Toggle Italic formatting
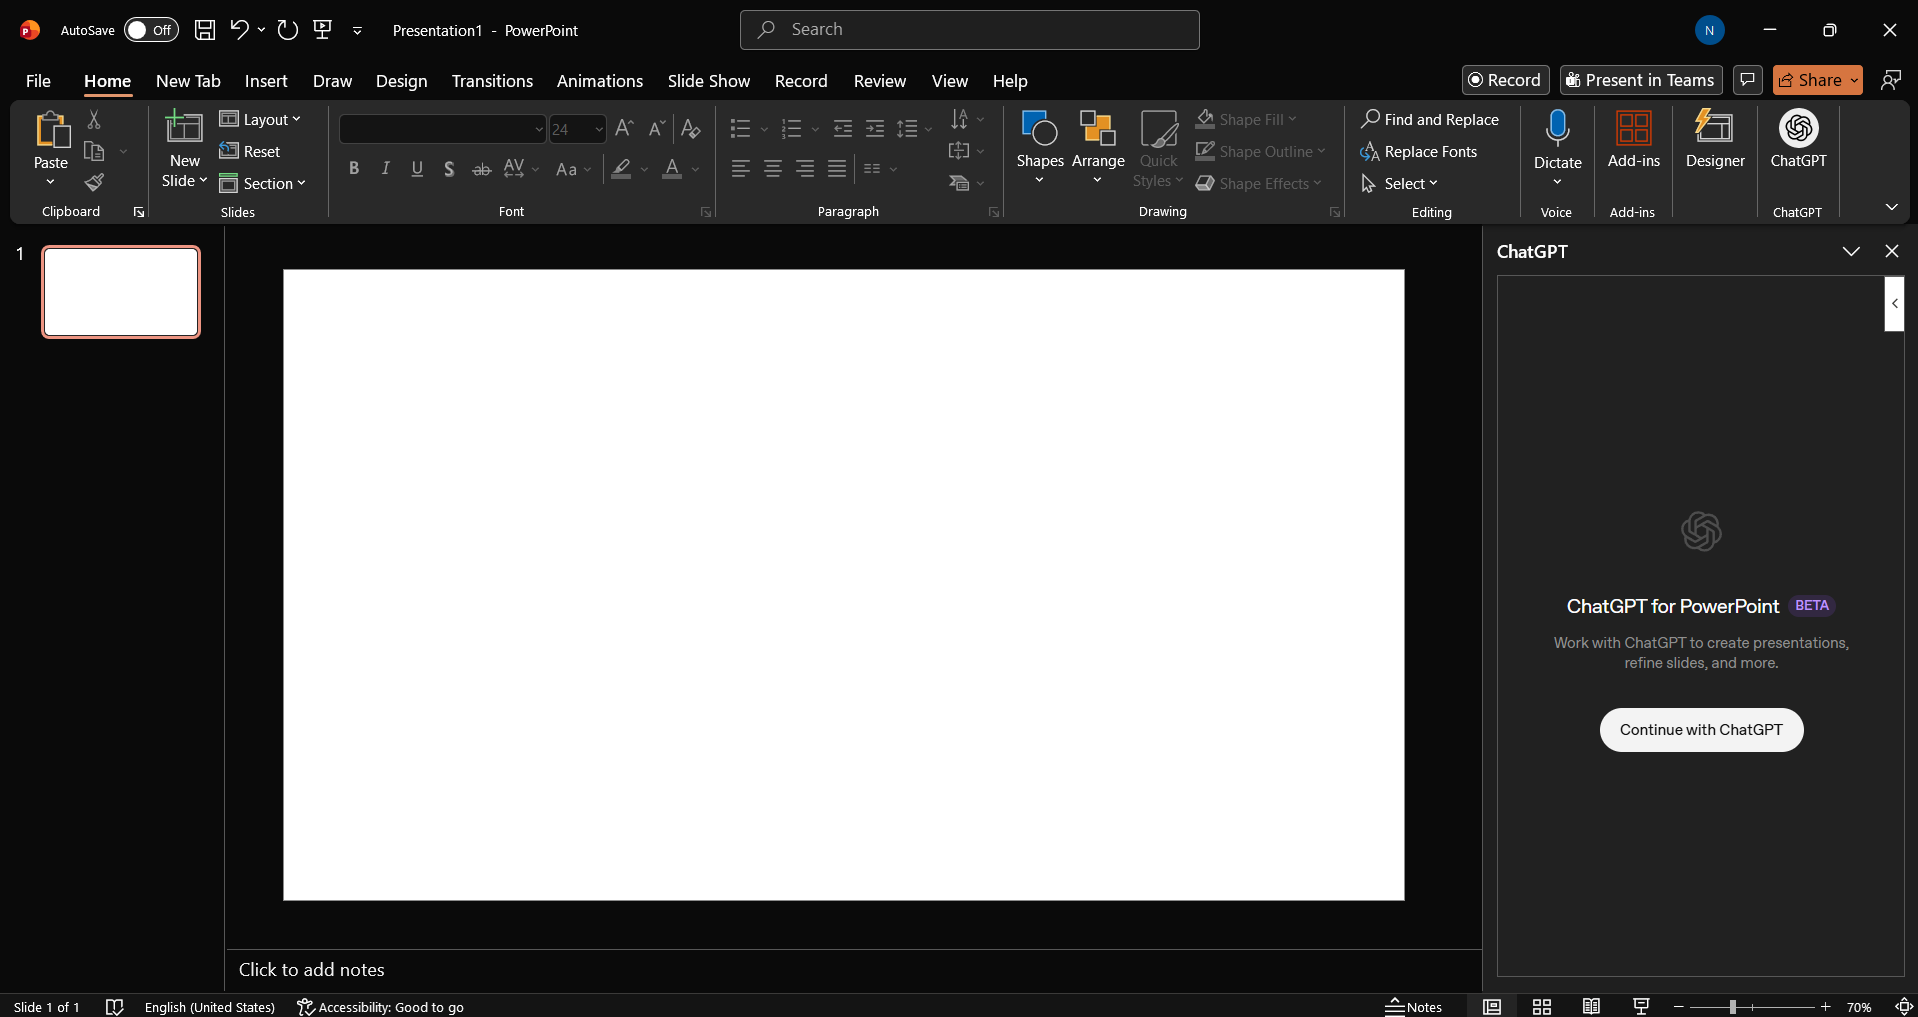 pos(385,169)
